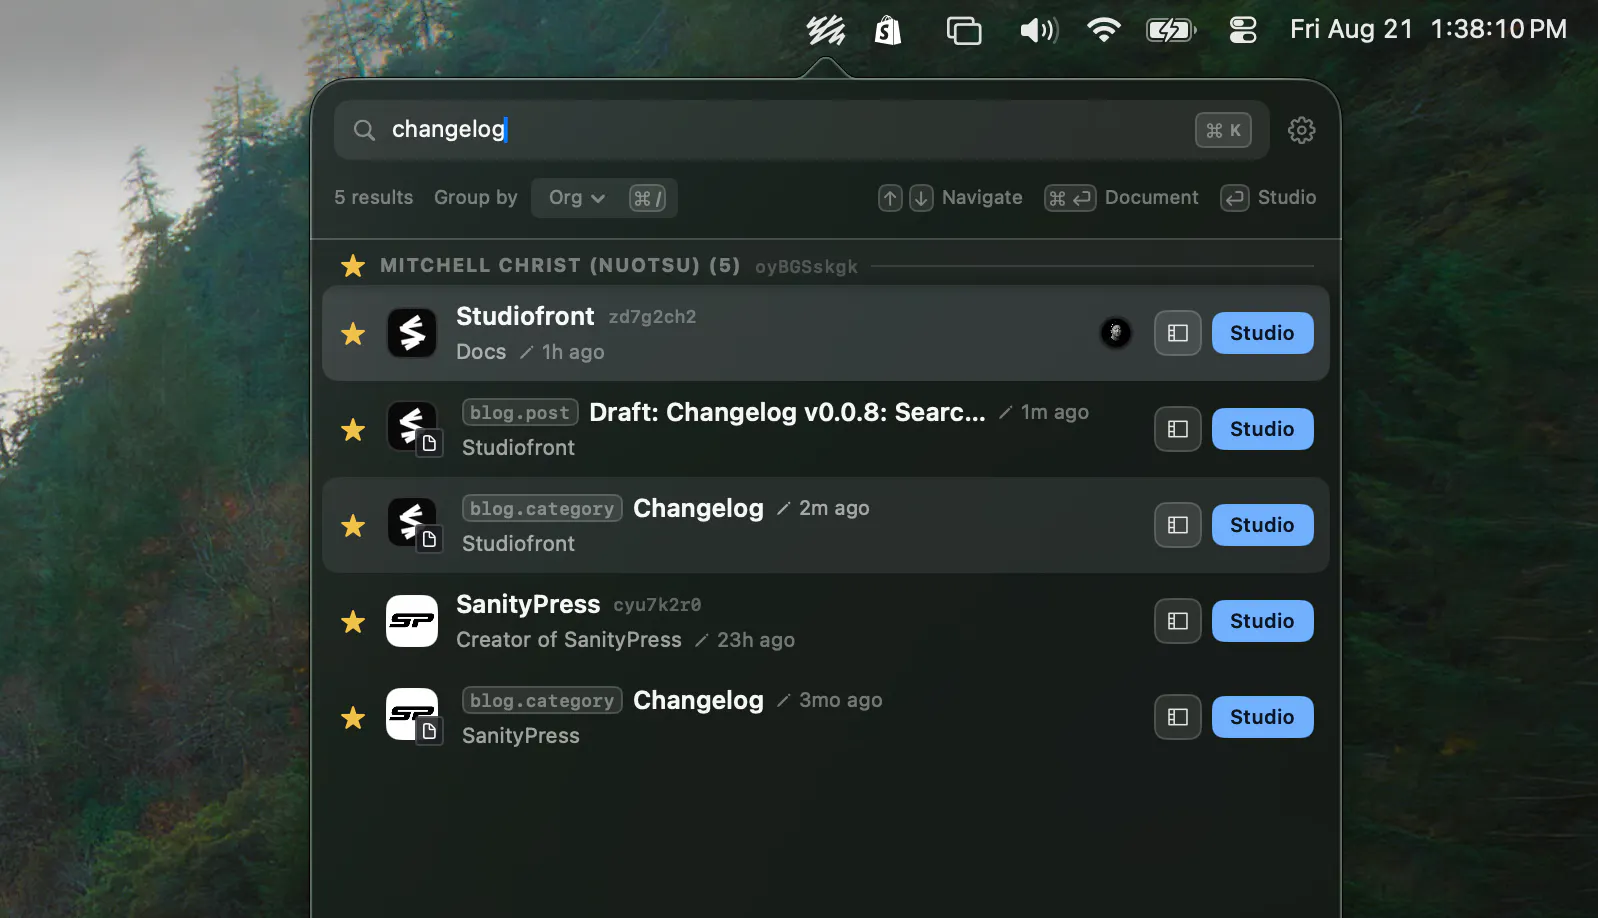Select the SanityPress project title
This screenshot has height=918, width=1598.
[528, 604]
